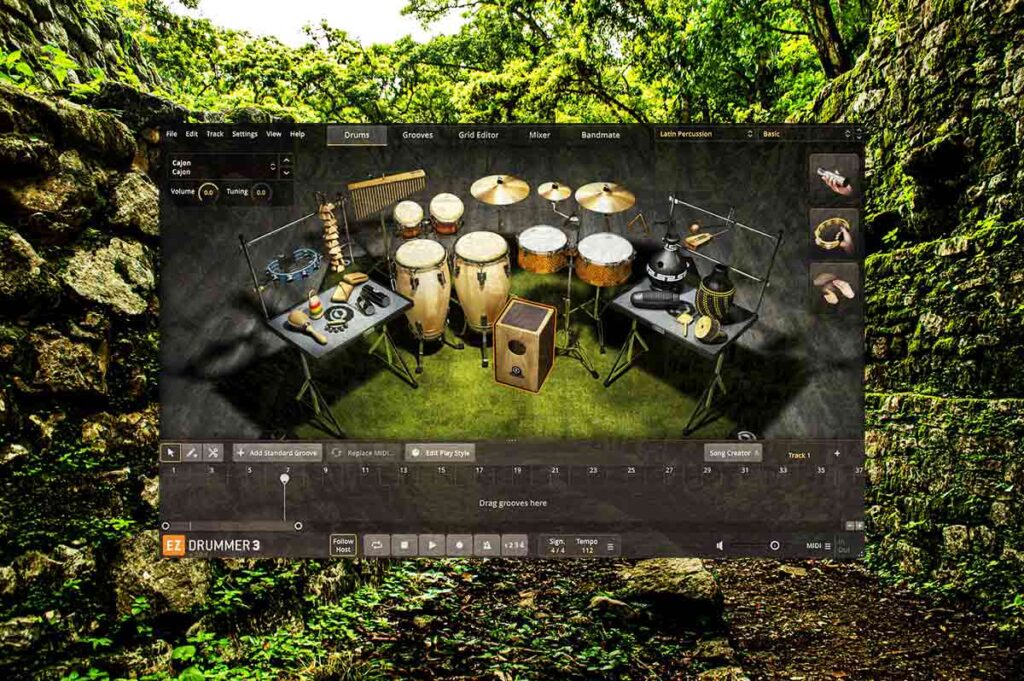This screenshot has height=681, width=1024.
Task: Select the pencil draw tool
Action: 192,452
